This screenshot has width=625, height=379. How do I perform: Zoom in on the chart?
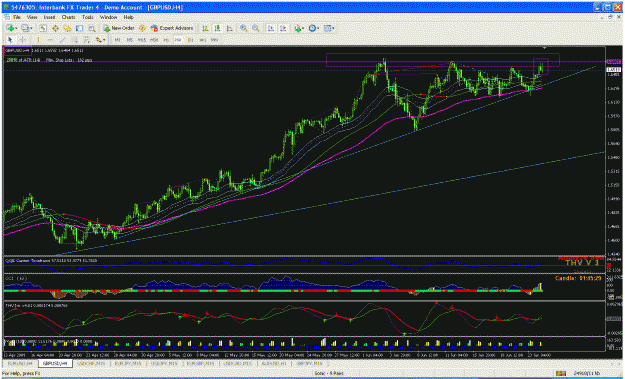click(x=244, y=28)
